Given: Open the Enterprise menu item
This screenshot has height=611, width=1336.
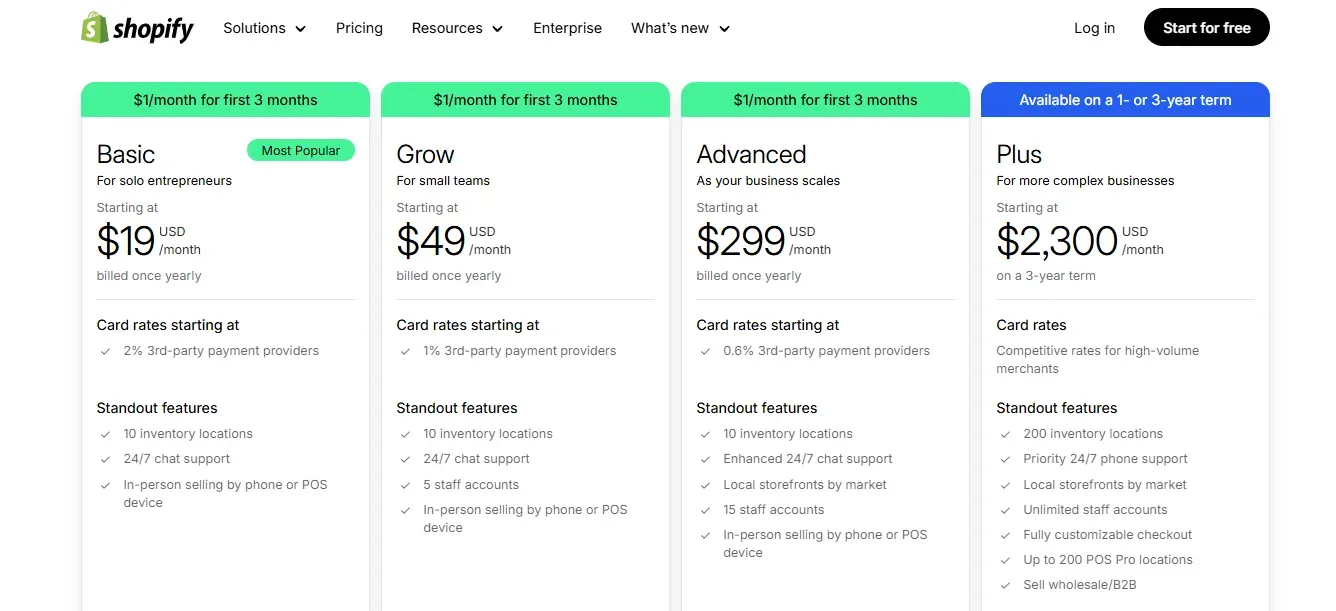Looking at the screenshot, I should [567, 28].
